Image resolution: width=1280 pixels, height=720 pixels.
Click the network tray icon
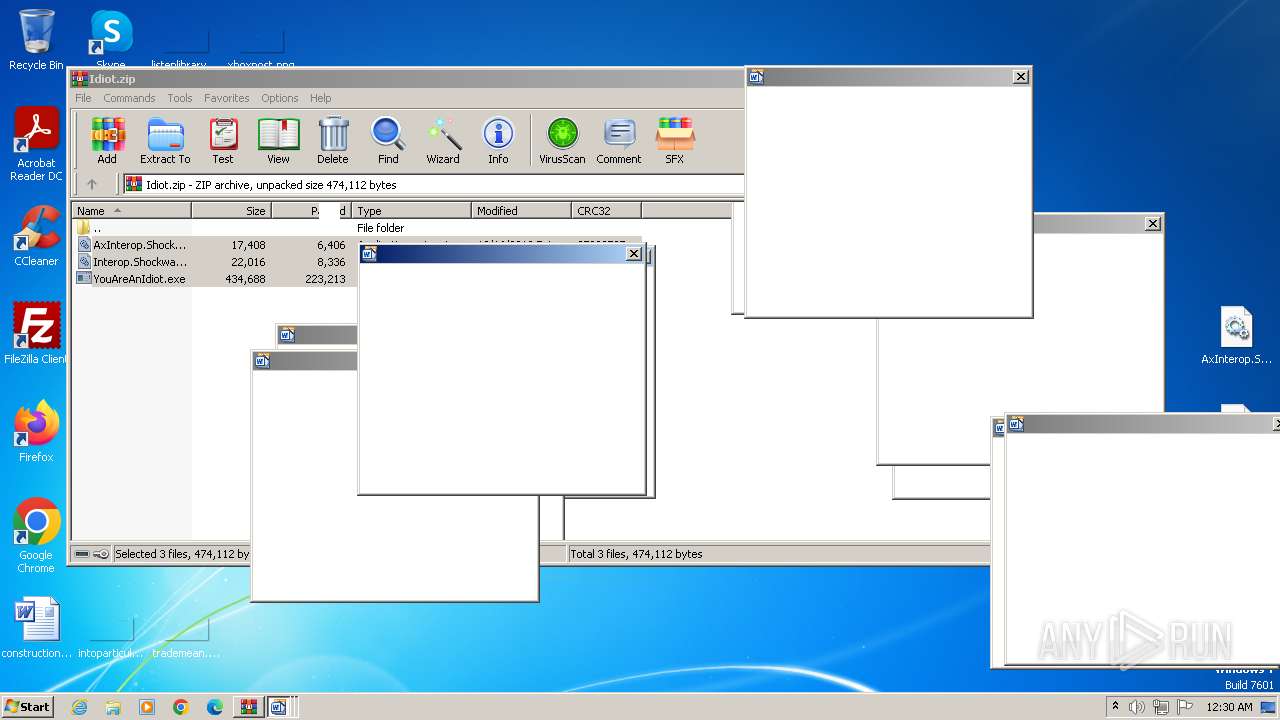pyautogui.click(x=1160, y=707)
